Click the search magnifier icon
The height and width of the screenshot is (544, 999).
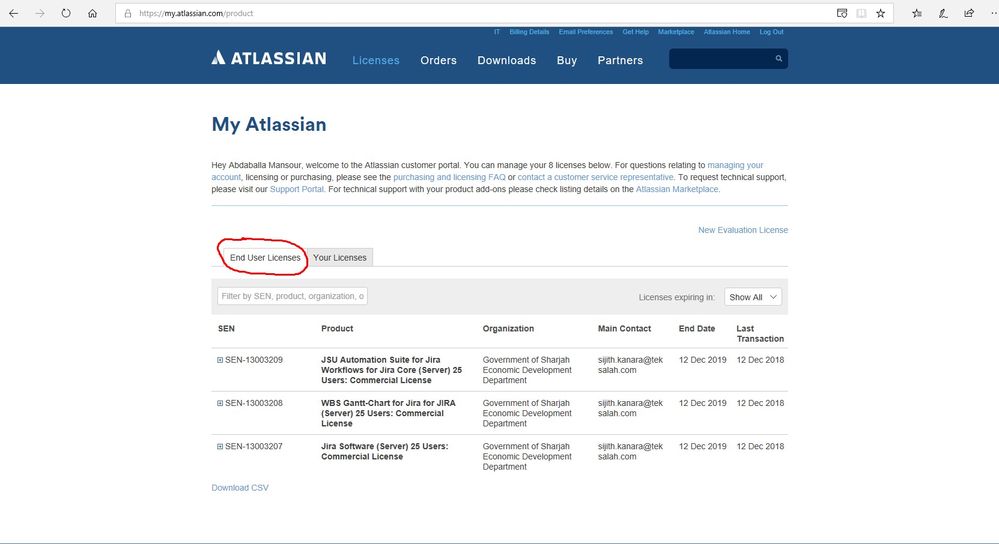pyautogui.click(x=779, y=59)
